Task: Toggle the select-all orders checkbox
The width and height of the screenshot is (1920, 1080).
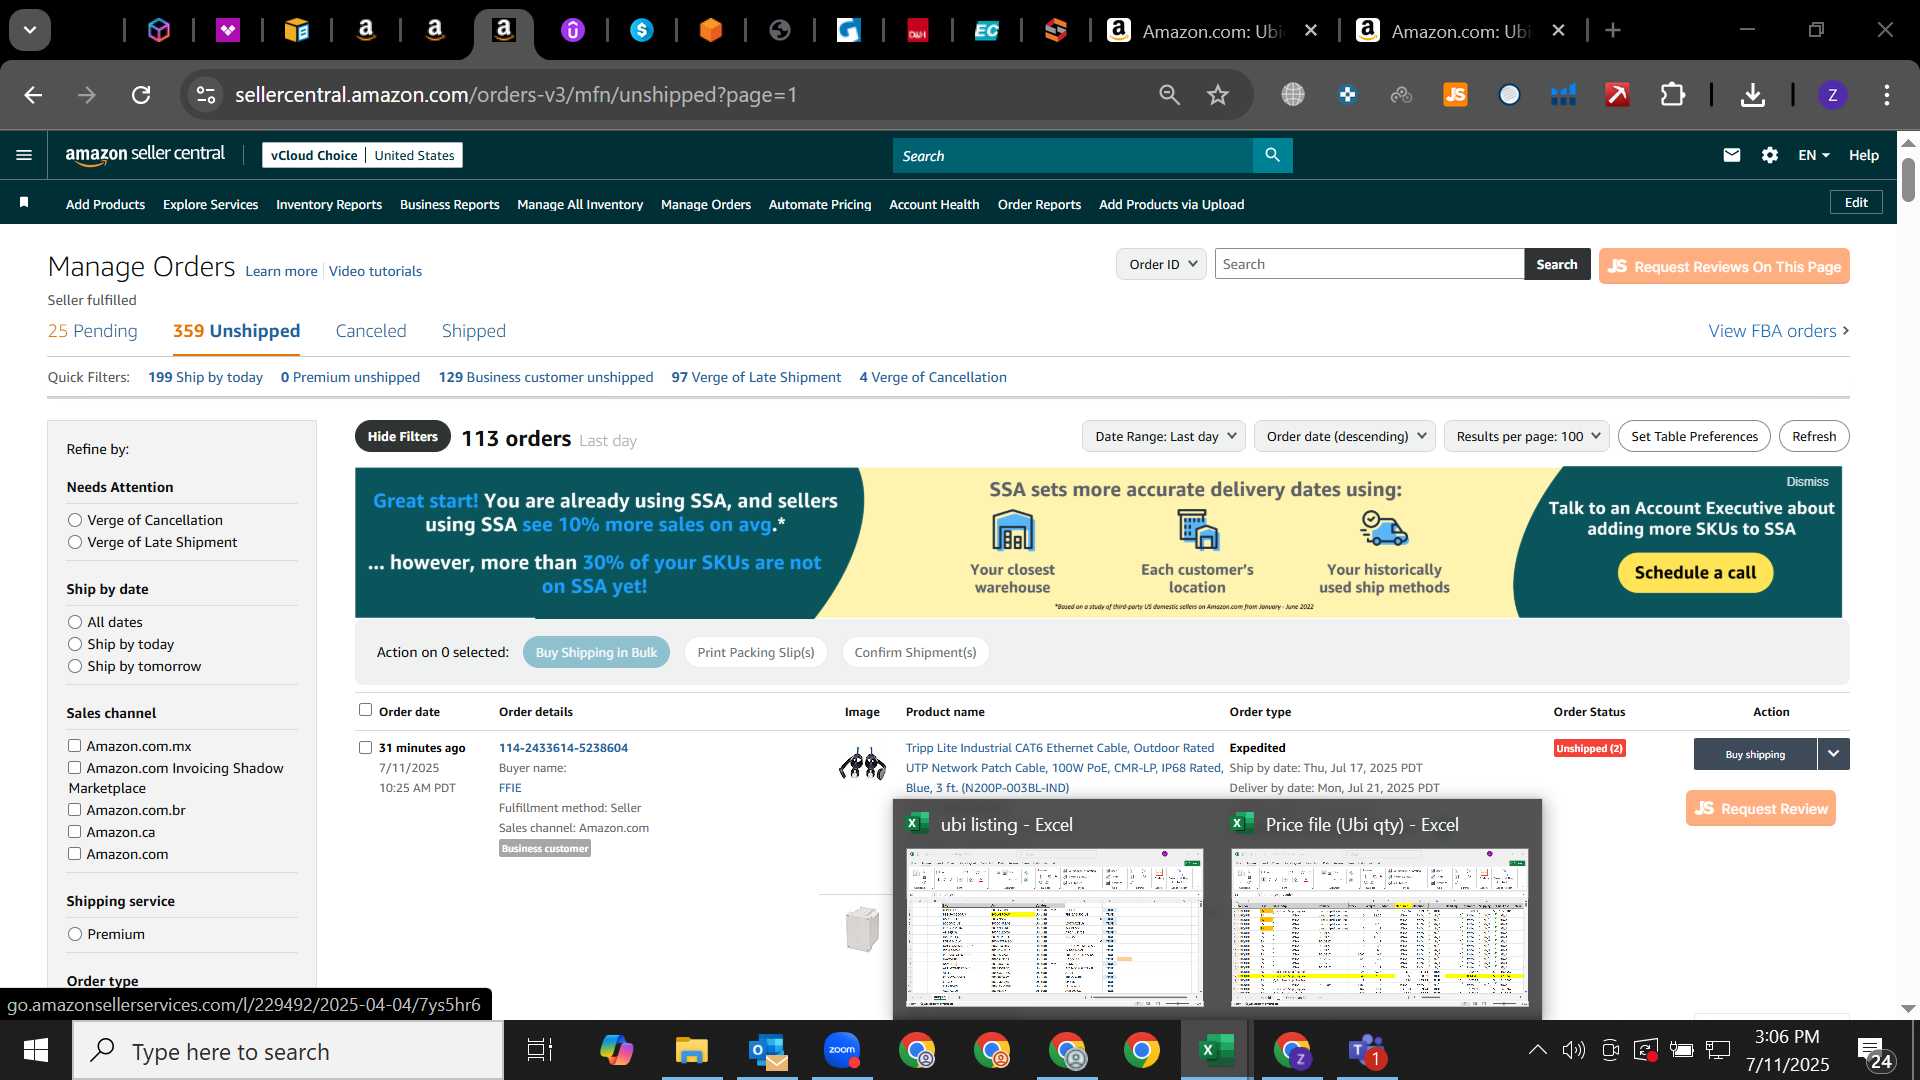Action: click(x=365, y=709)
